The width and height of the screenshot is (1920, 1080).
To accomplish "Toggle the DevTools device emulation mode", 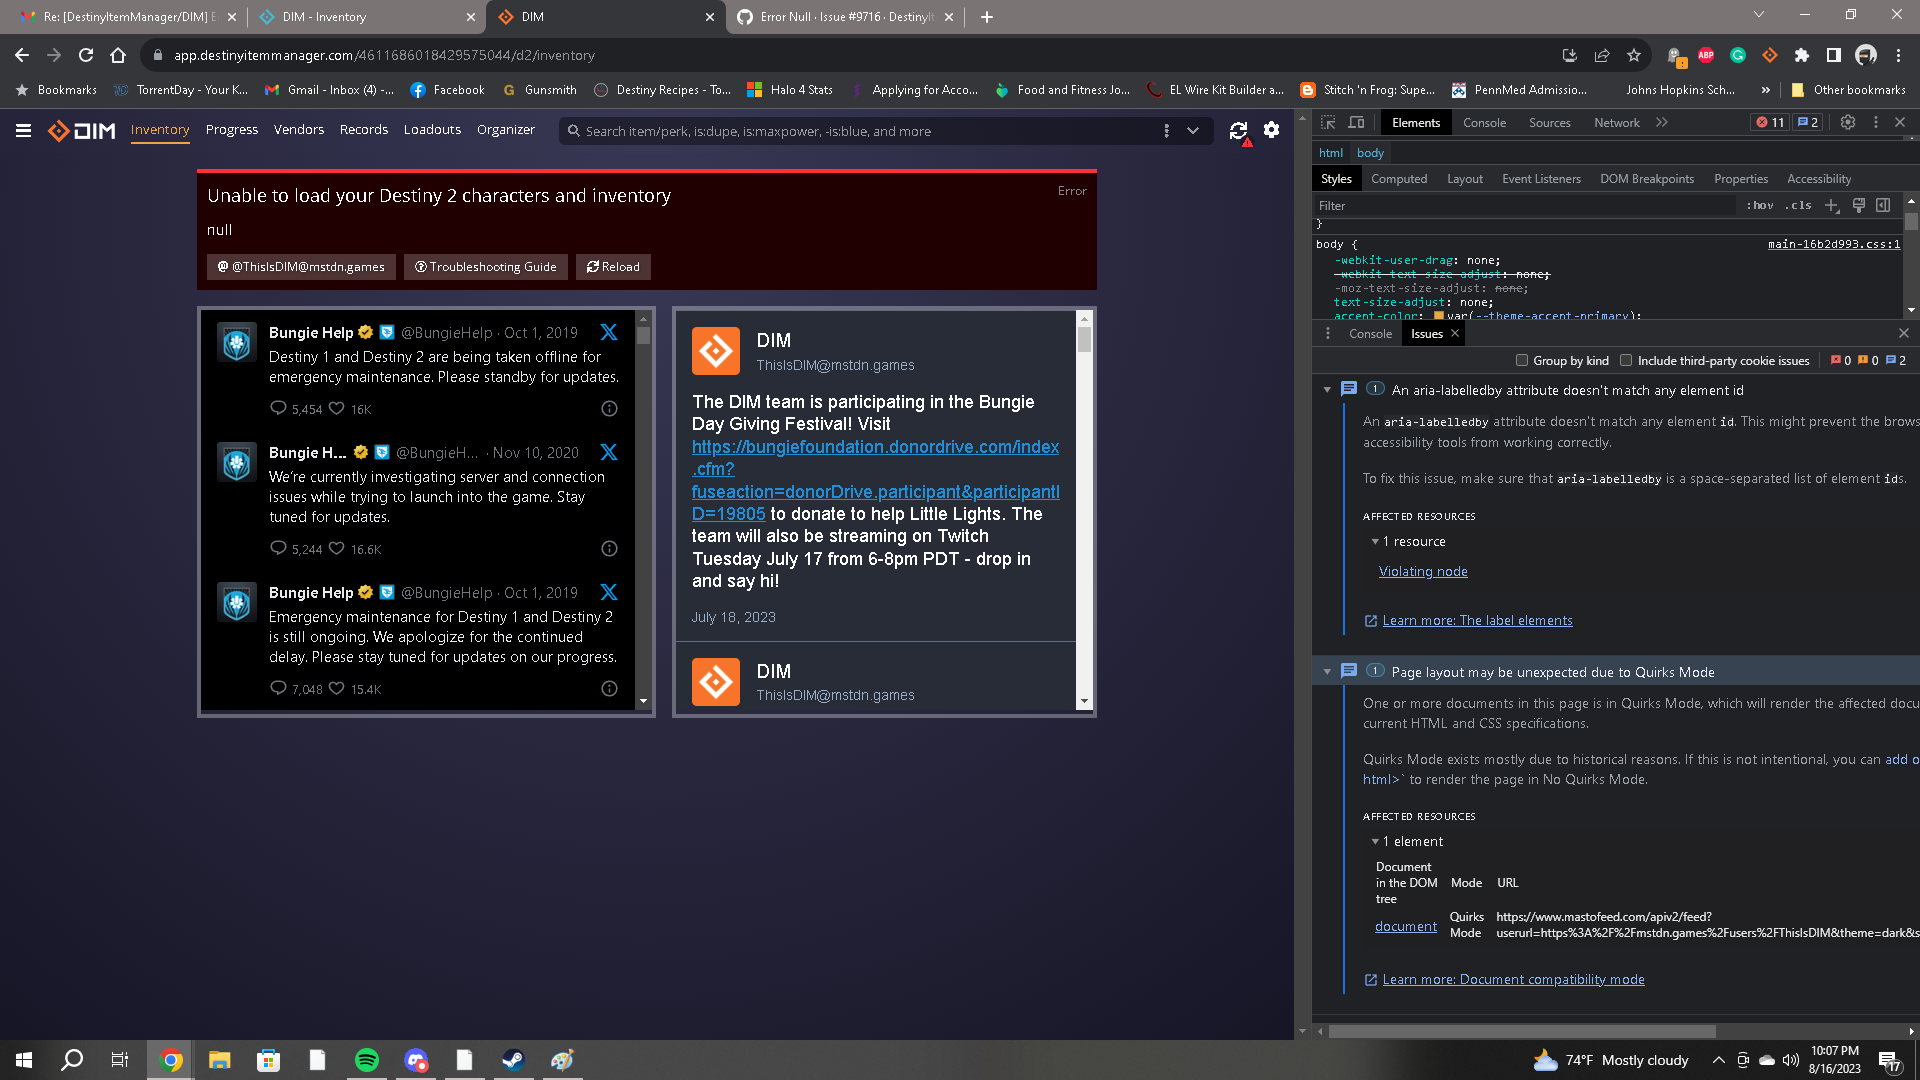I will pyautogui.click(x=1356, y=122).
